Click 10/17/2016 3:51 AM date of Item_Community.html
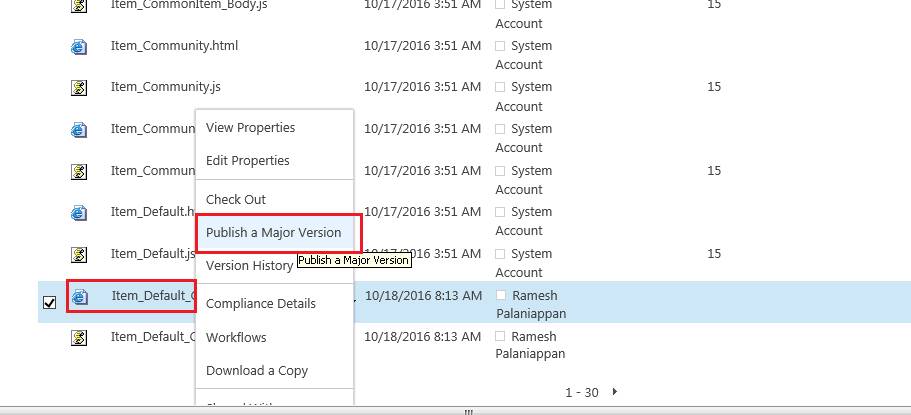Viewport: 911px width, 415px height. click(422, 46)
